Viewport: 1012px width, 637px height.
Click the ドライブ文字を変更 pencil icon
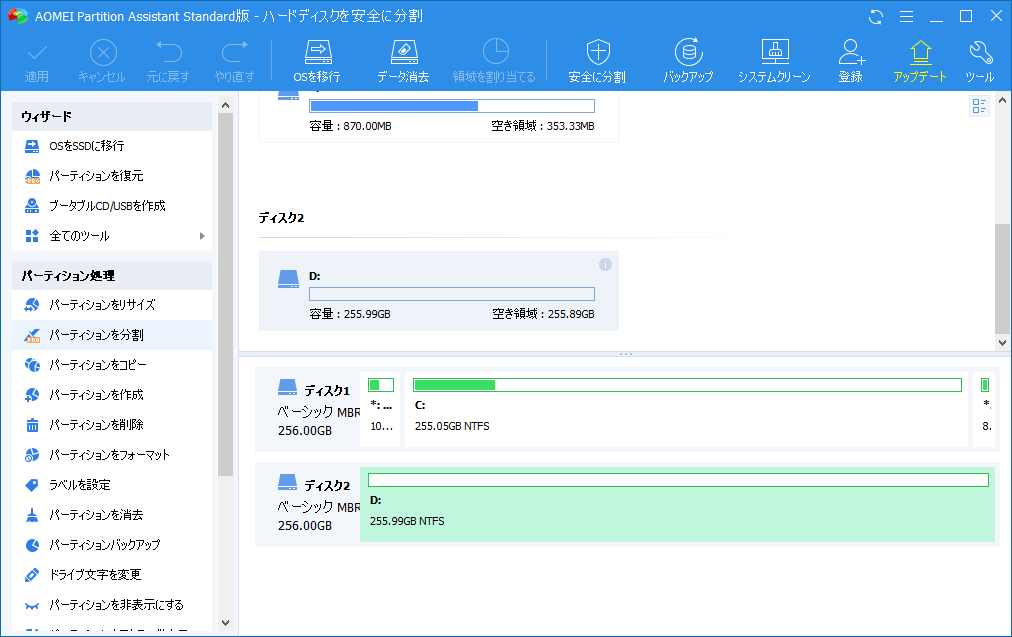point(32,574)
